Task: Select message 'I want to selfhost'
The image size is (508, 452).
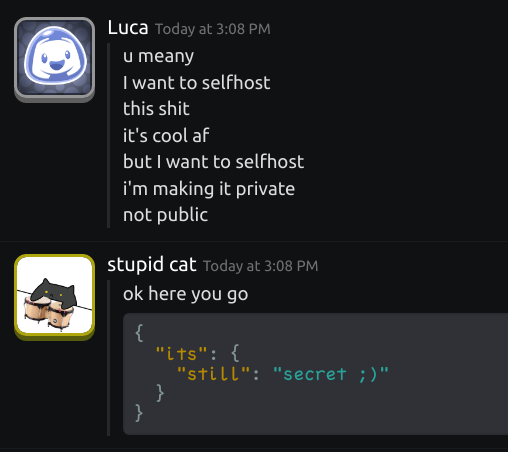Action: pos(197,83)
